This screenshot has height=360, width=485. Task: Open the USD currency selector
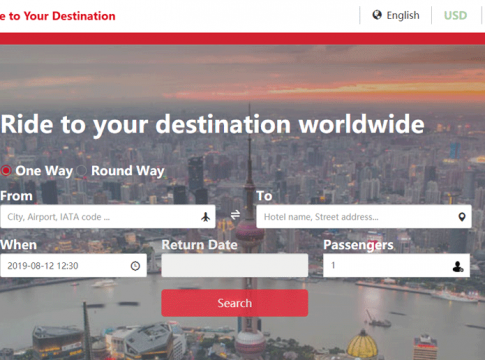tap(455, 15)
